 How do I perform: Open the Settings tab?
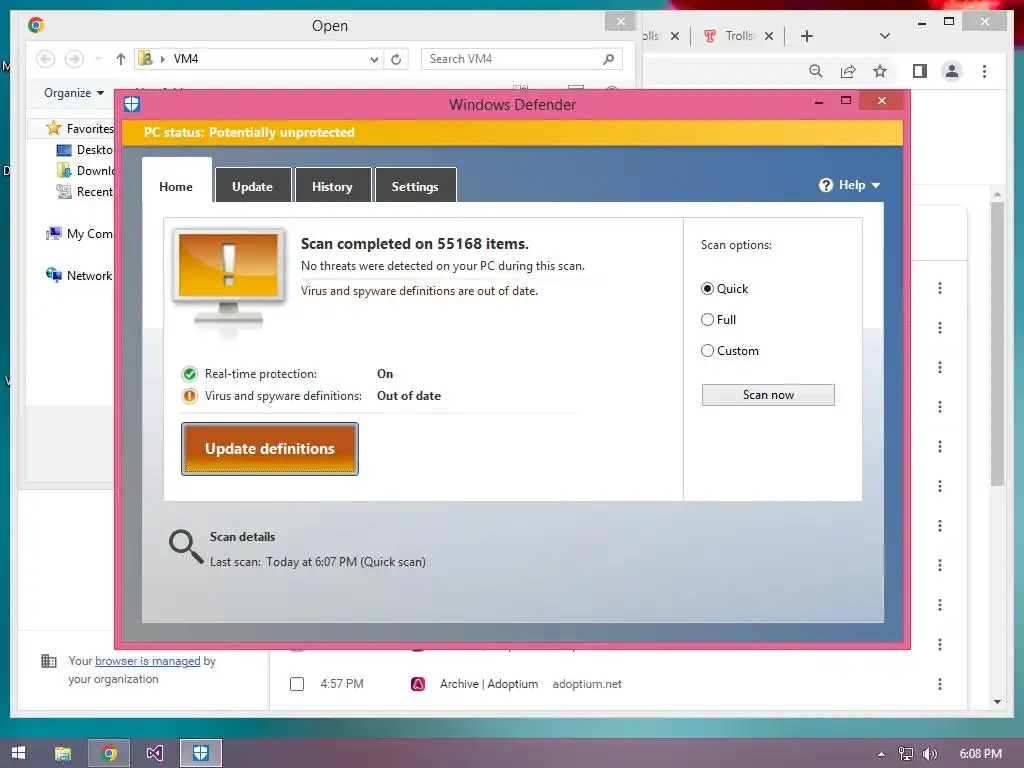pyautogui.click(x=415, y=185)
